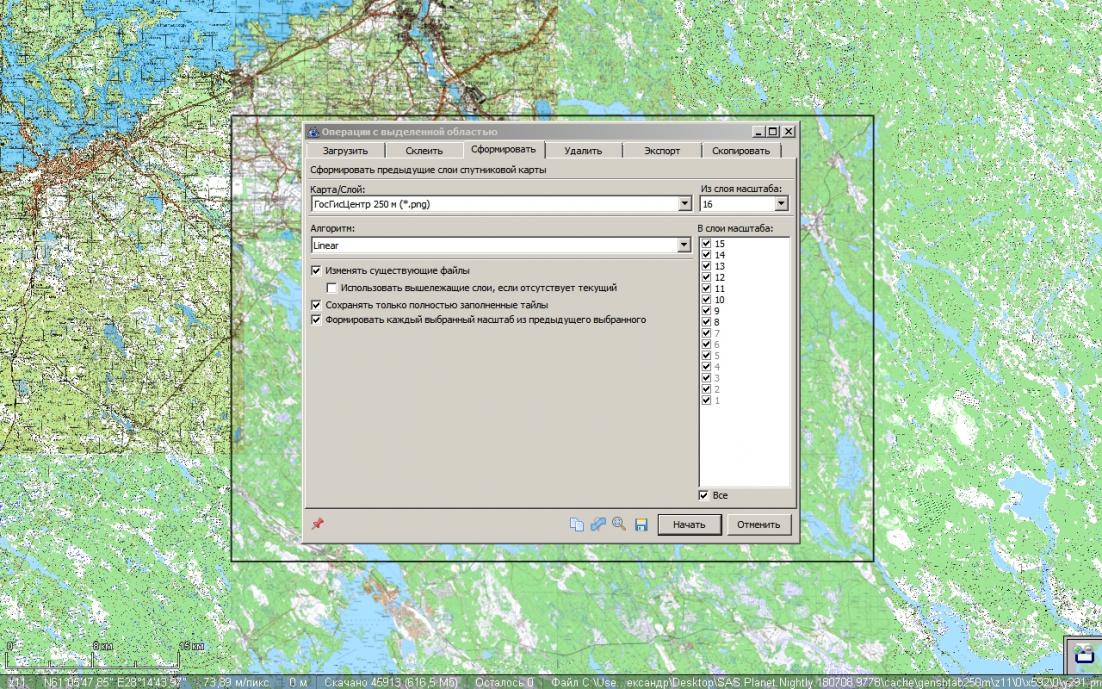Click the blue chain link icon
The image size is (1102, 689).
[x=598, y=524]
